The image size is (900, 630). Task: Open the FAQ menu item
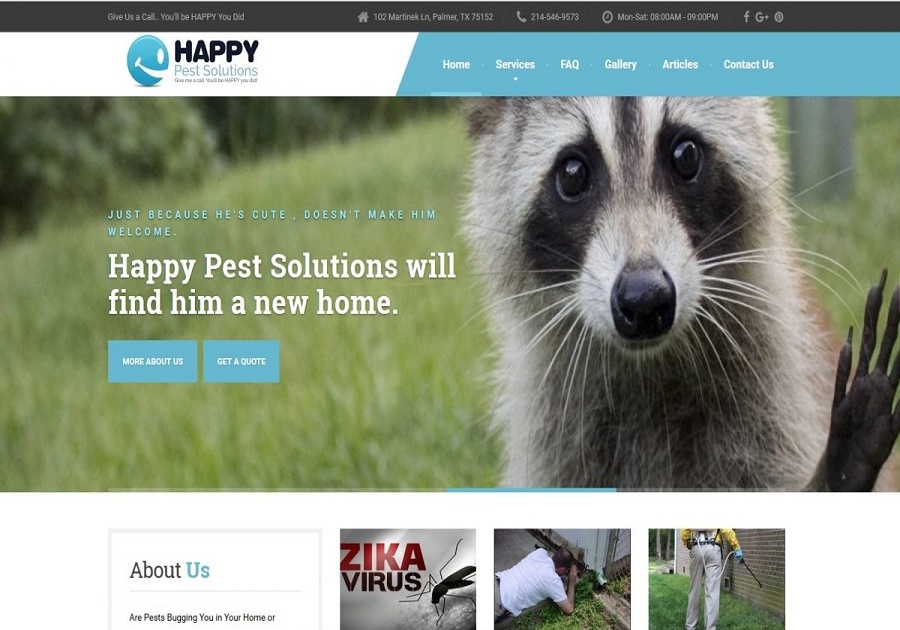569,64
